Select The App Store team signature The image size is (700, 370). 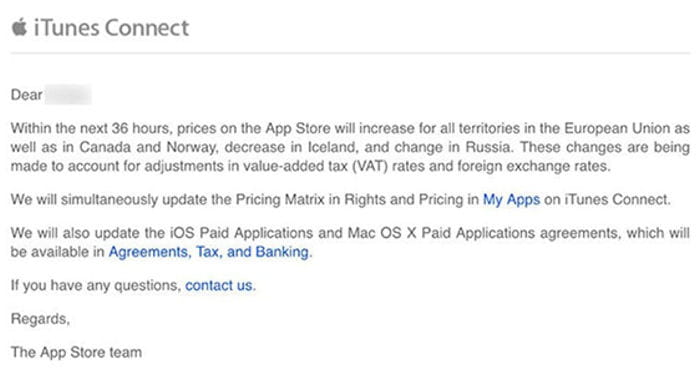click(76, 353)
